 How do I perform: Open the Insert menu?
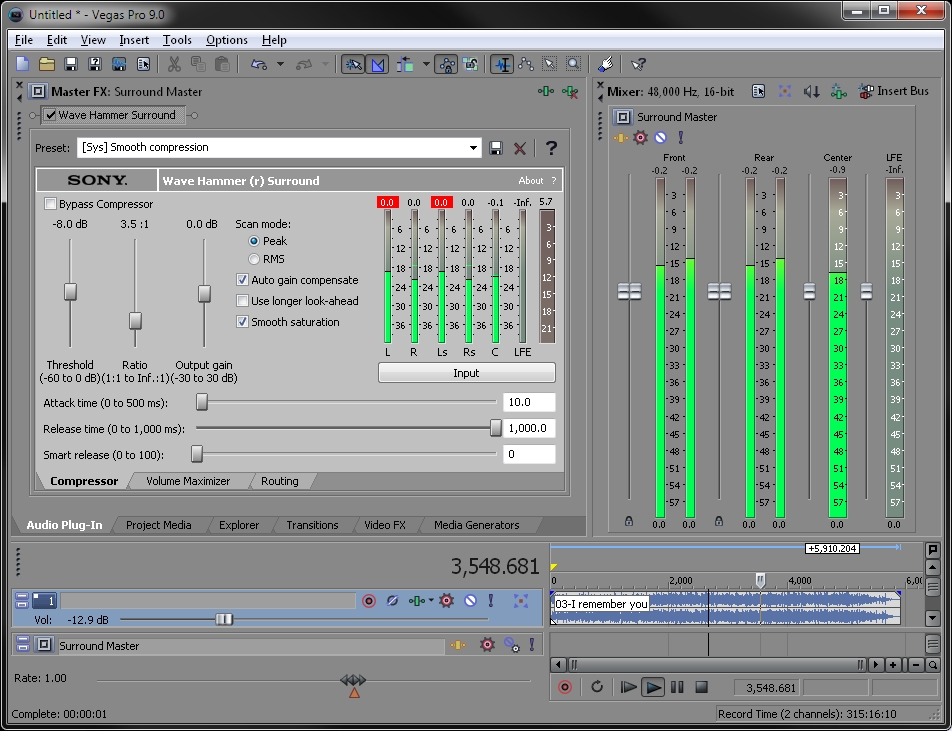(x=134, y=40)
